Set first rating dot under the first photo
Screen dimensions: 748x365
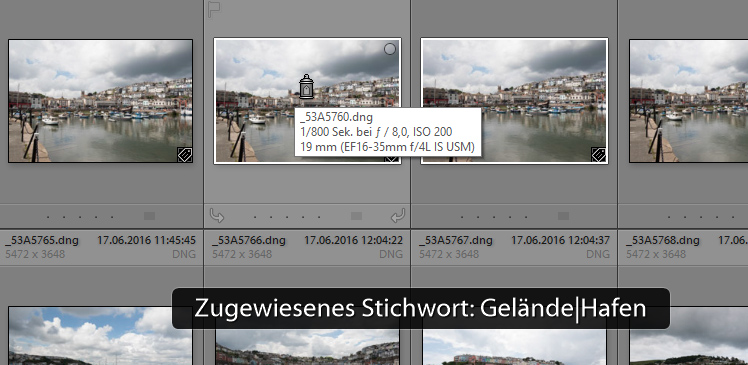tap(48, 217)
